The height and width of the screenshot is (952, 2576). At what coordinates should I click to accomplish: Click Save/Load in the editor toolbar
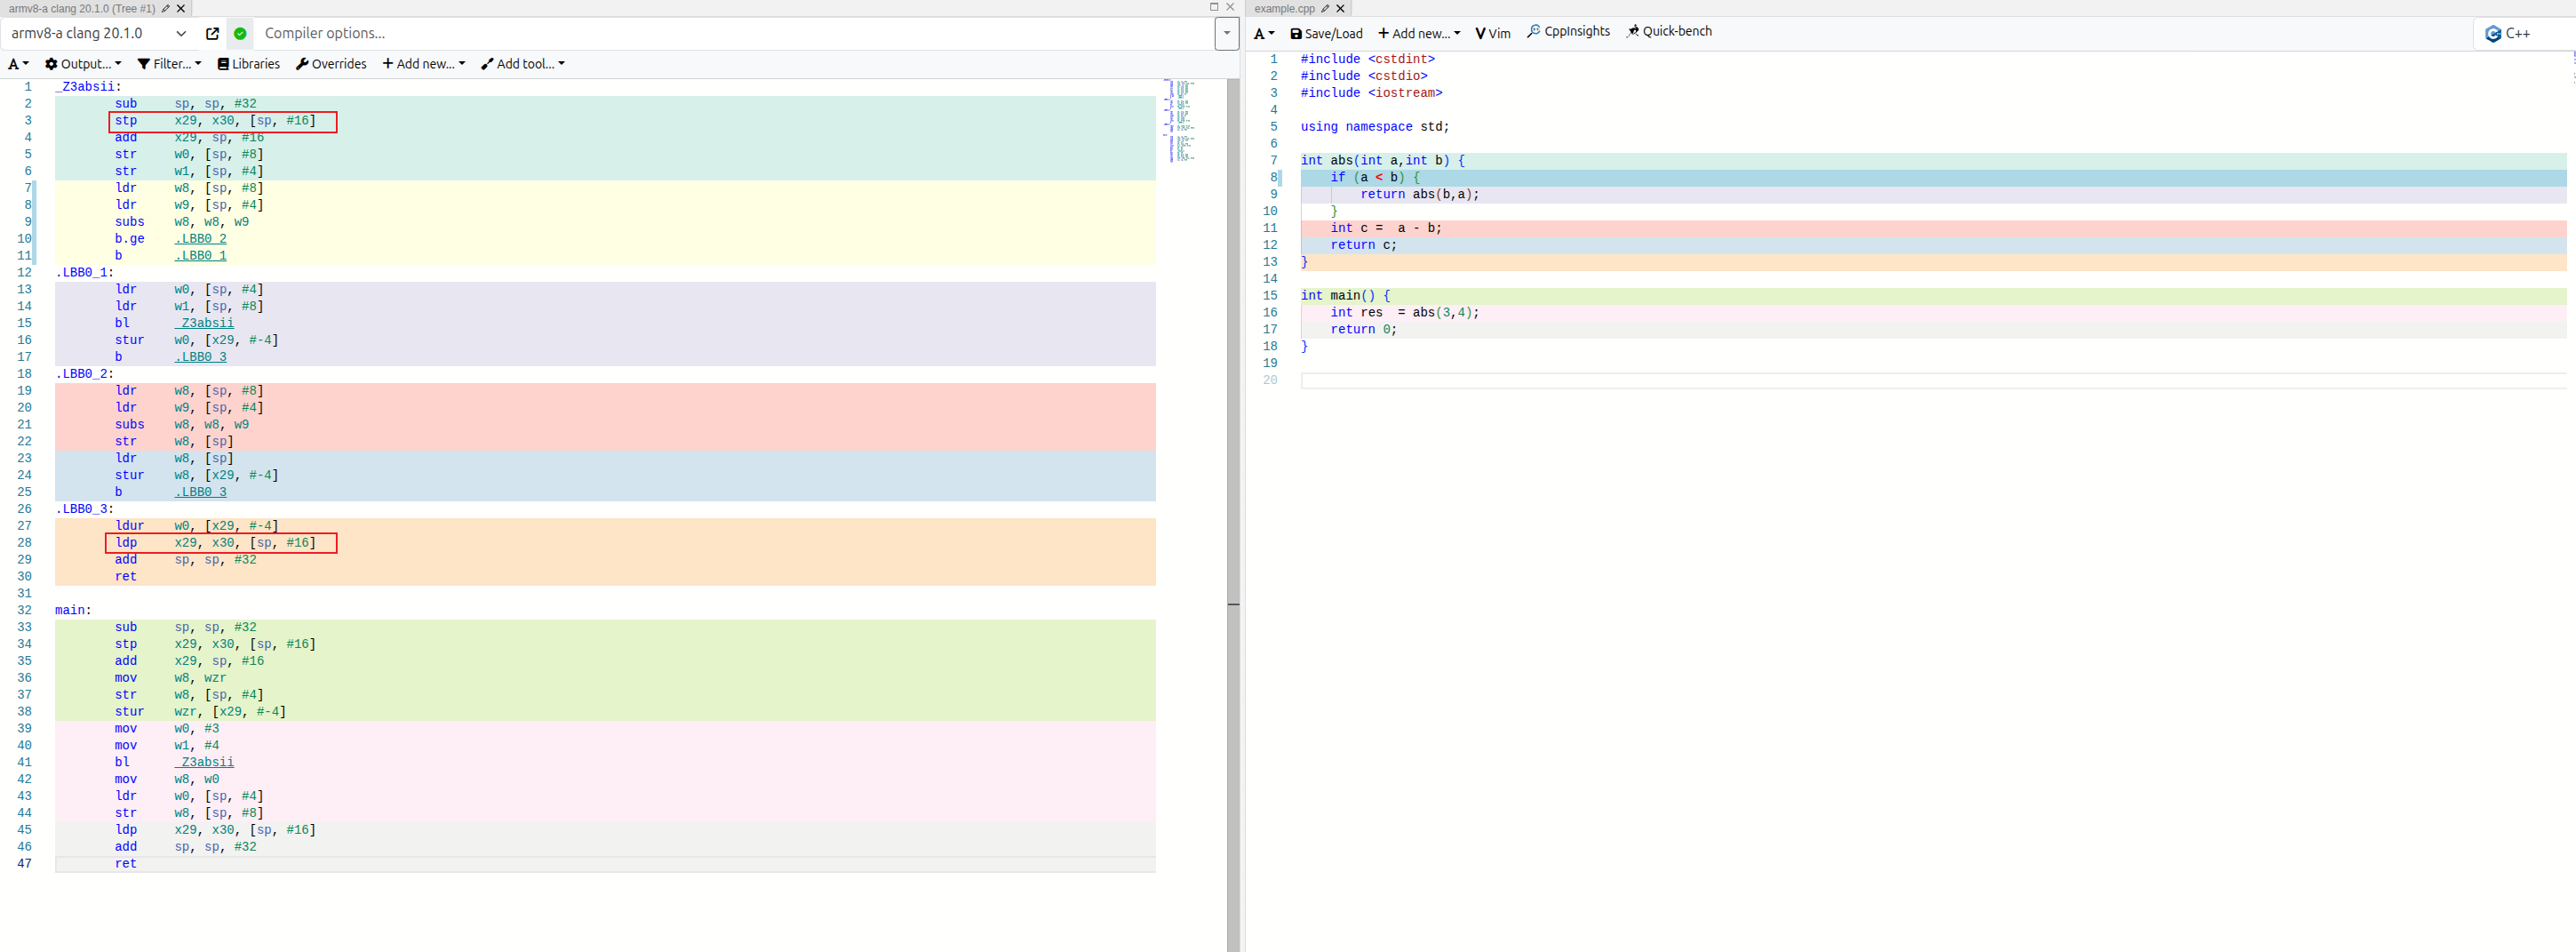1326,33
